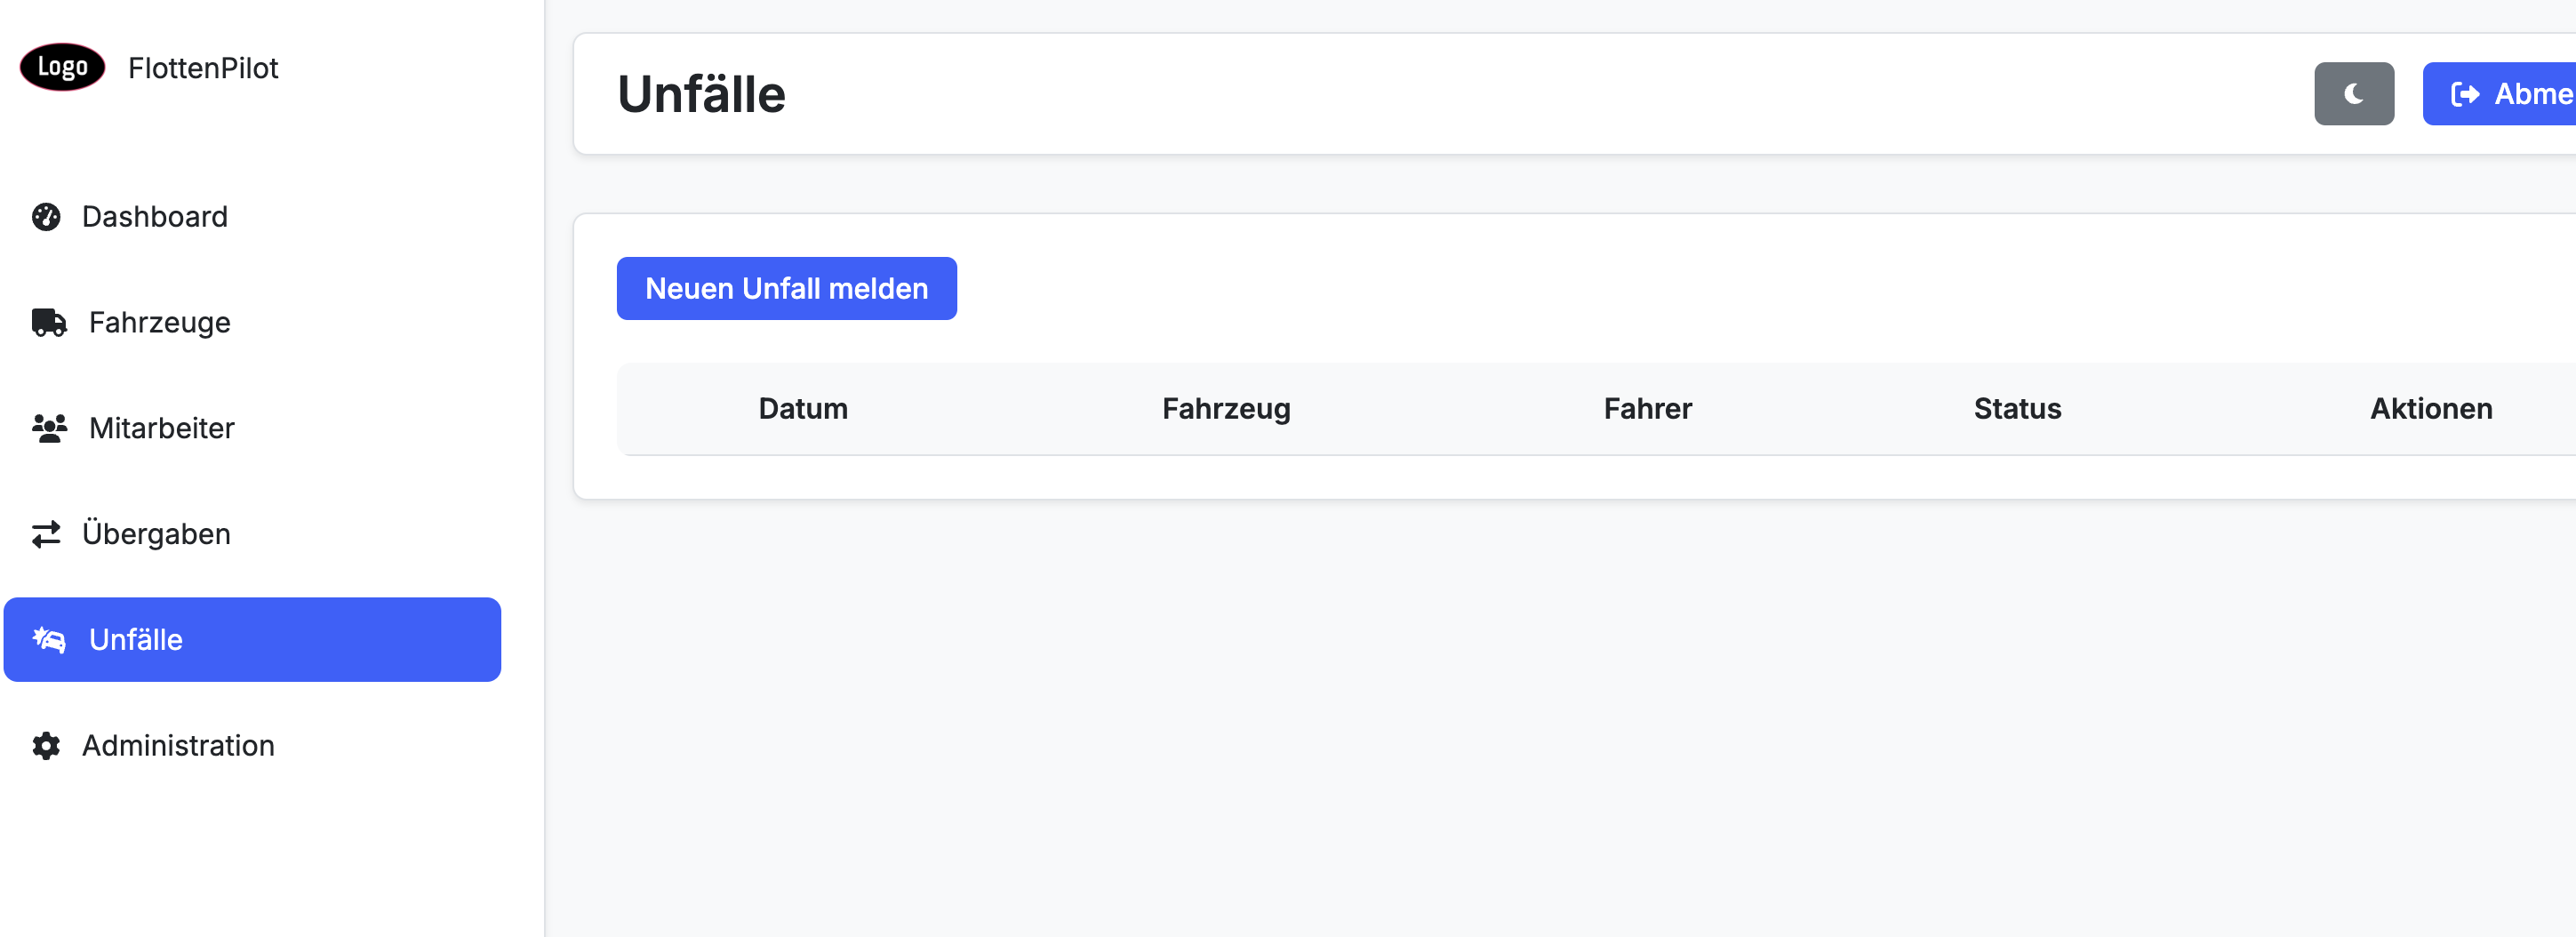Select the Übergaben transfer arrows icon

click(47, 533)
